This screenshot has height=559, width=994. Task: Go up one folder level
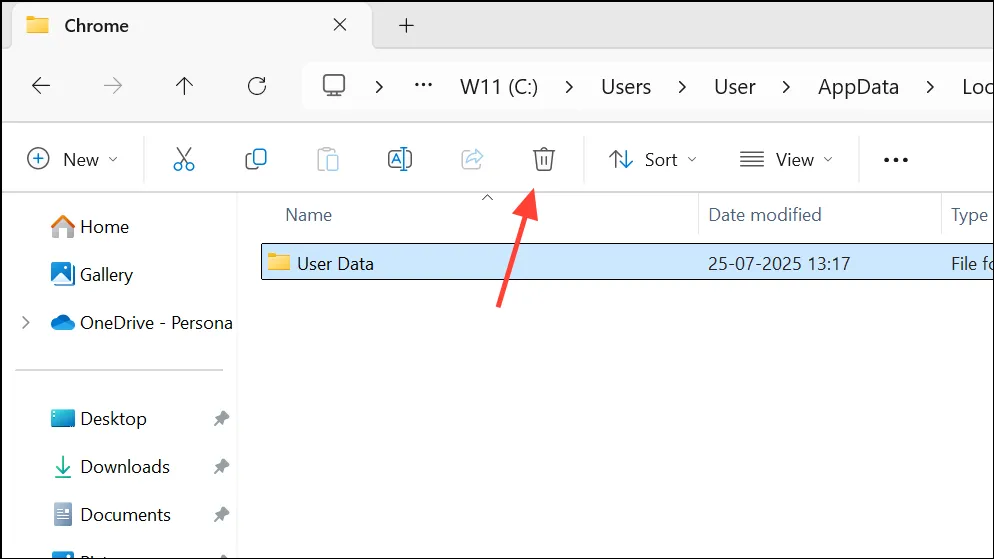184,86
